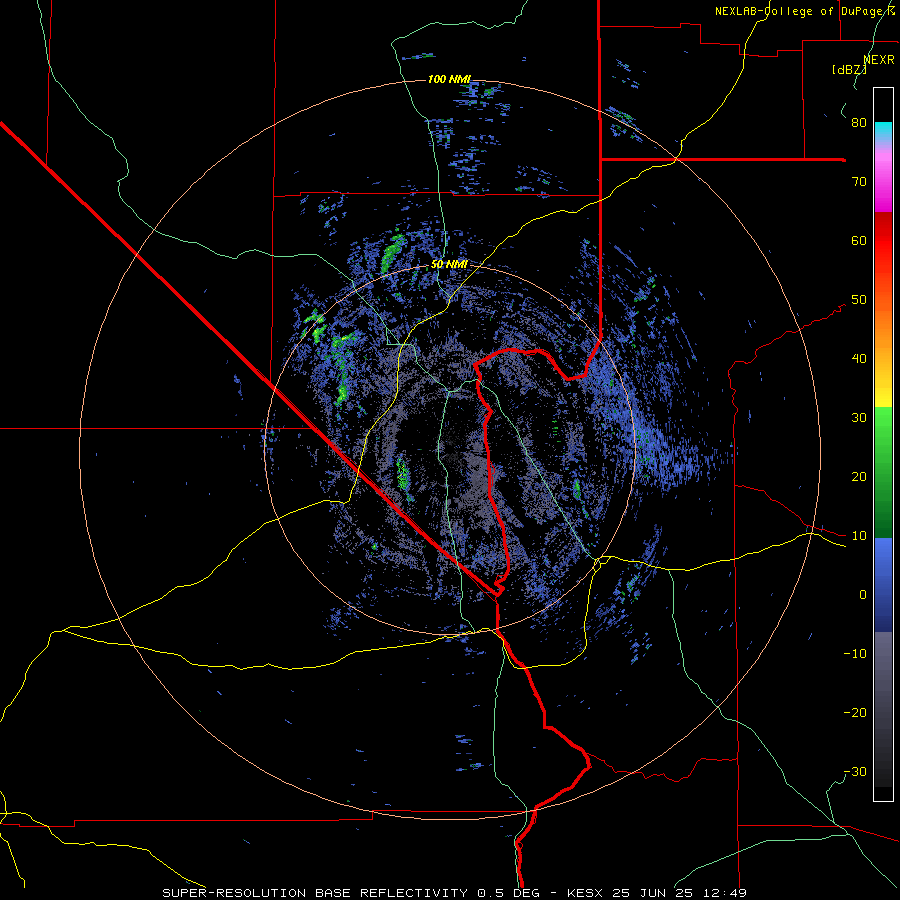
Task: Click the 0 value on dBZ scale
Action: [863, 595]
